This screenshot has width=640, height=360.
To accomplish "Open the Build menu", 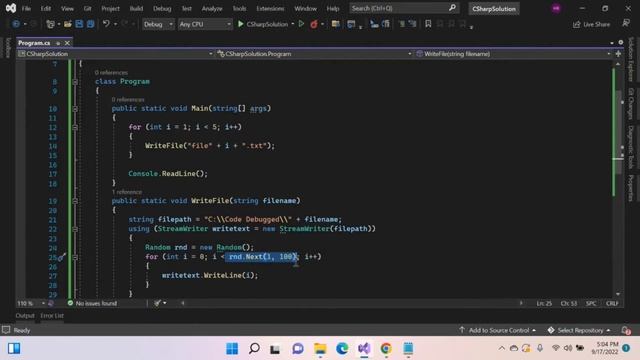I will pyautogui.click(x=136, y=8).
